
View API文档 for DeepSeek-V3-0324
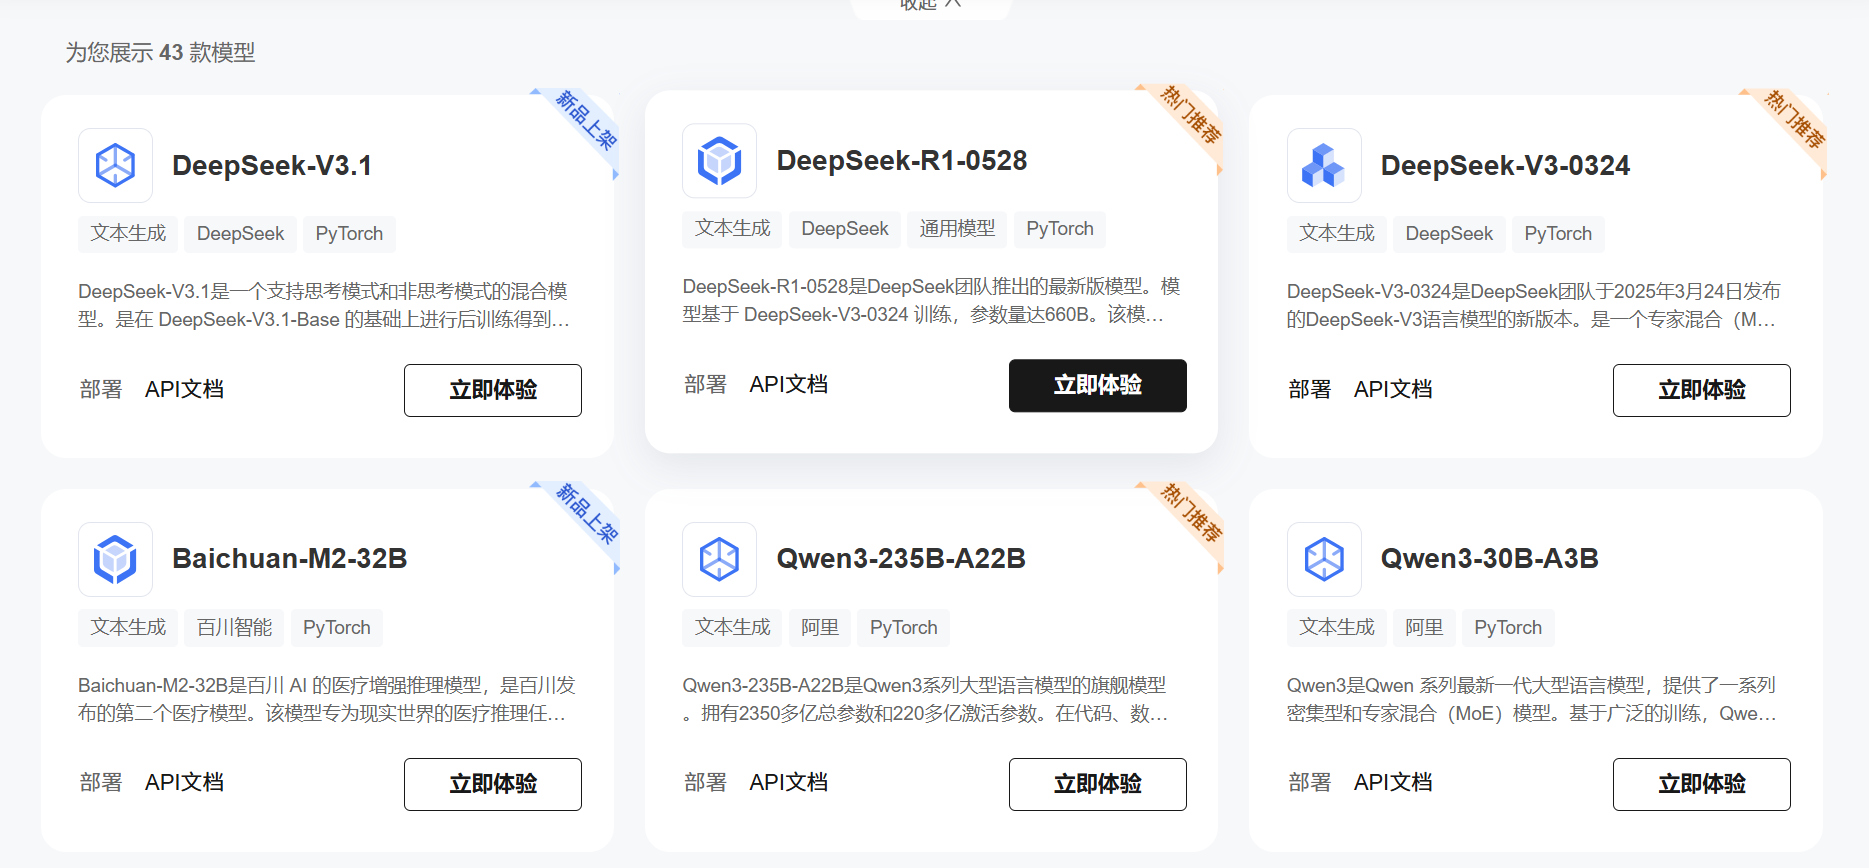click(x=1393, y=389)
